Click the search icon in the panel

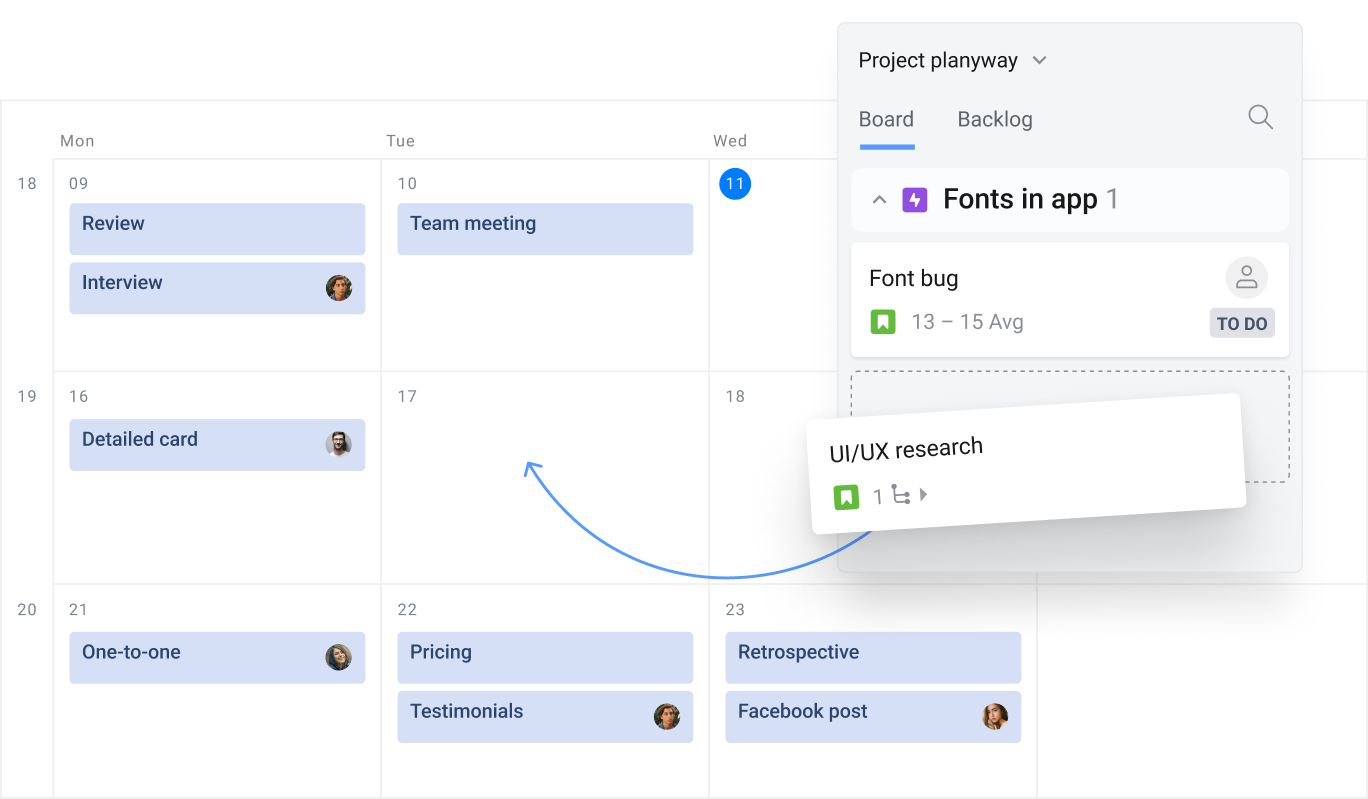[x=1260, y=117]
